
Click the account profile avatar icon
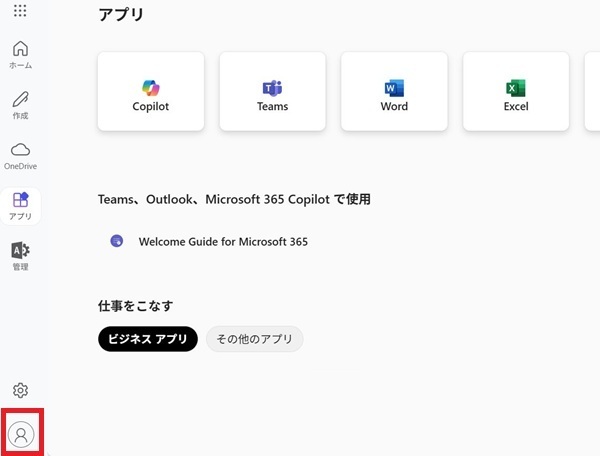coord(21,434)
